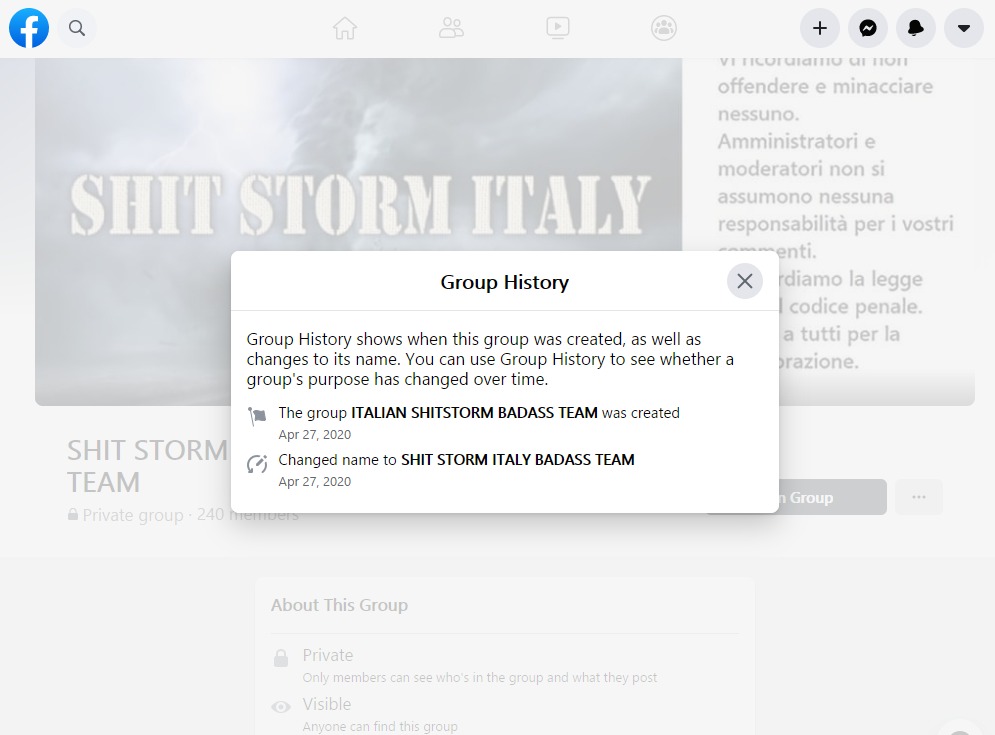The width and height of the screenshot is (995, 735).
Task: Close the Group History dialog
Action: click(745, 281)
